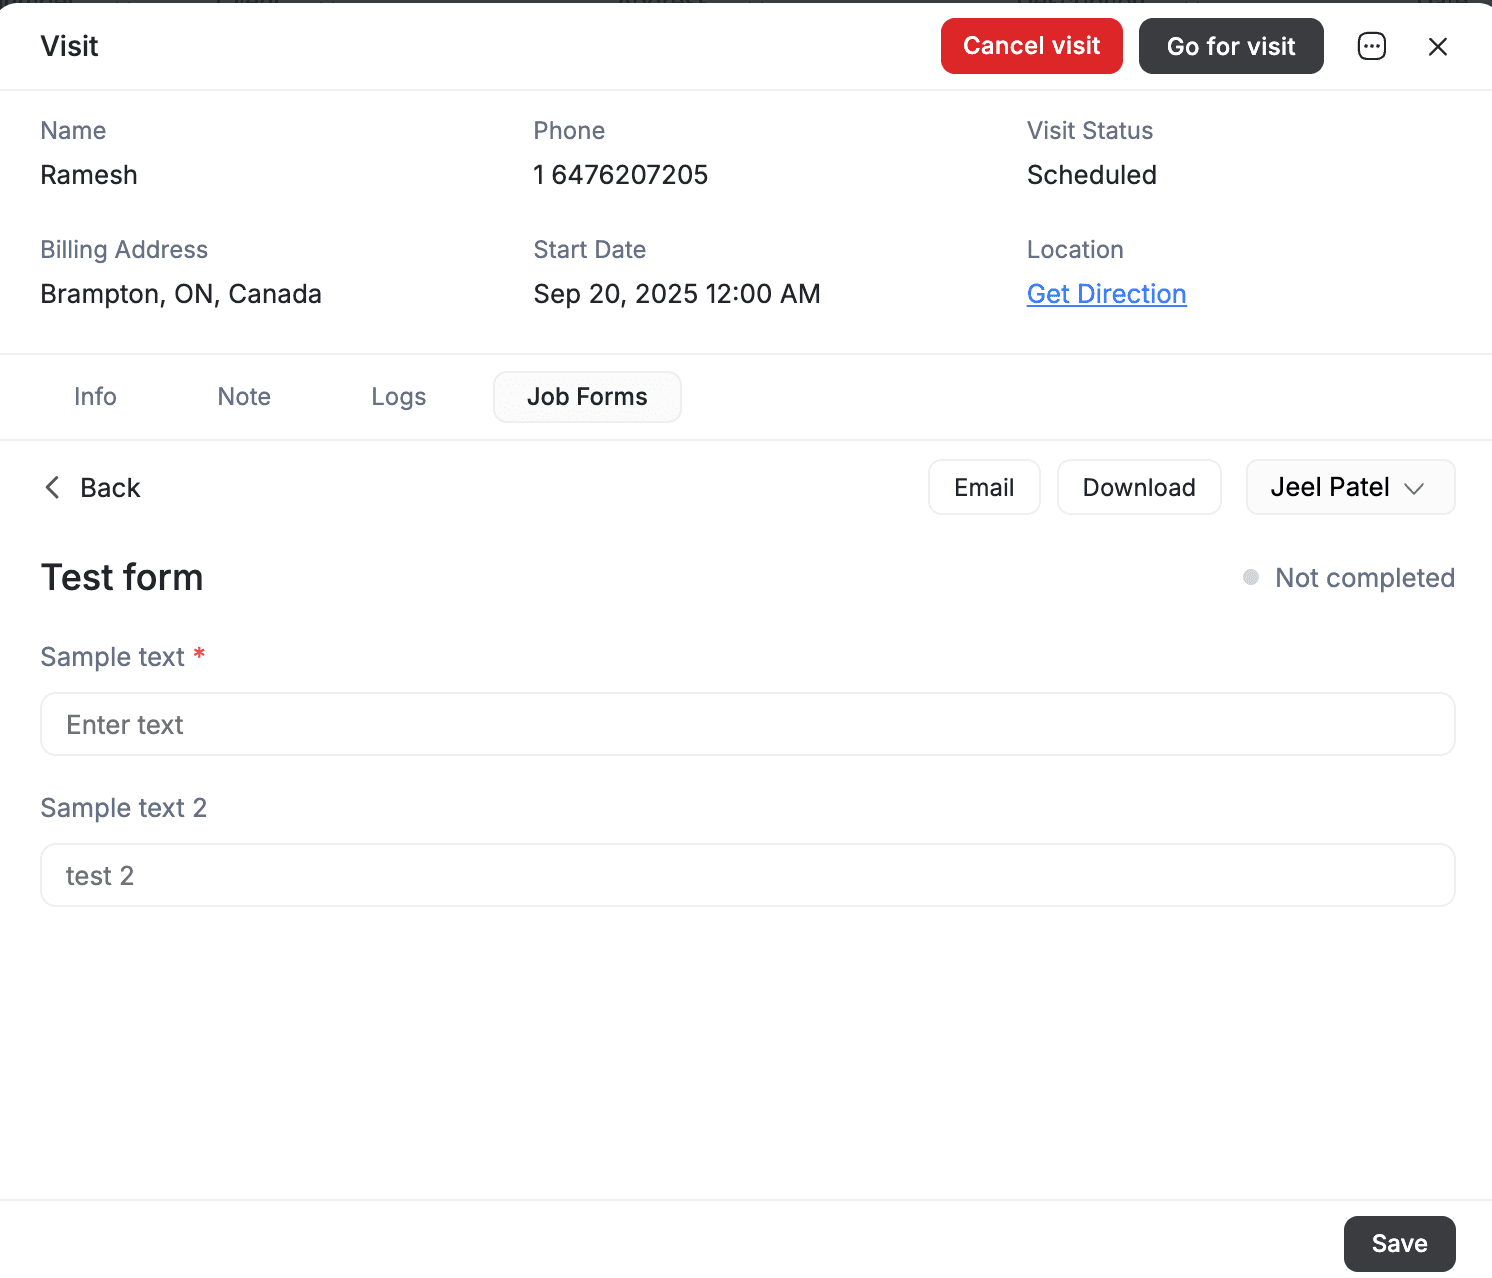Close the Visit dialog
Image resolution: width=1492 pixels, height=1278 pixels.
[1438, 46]
